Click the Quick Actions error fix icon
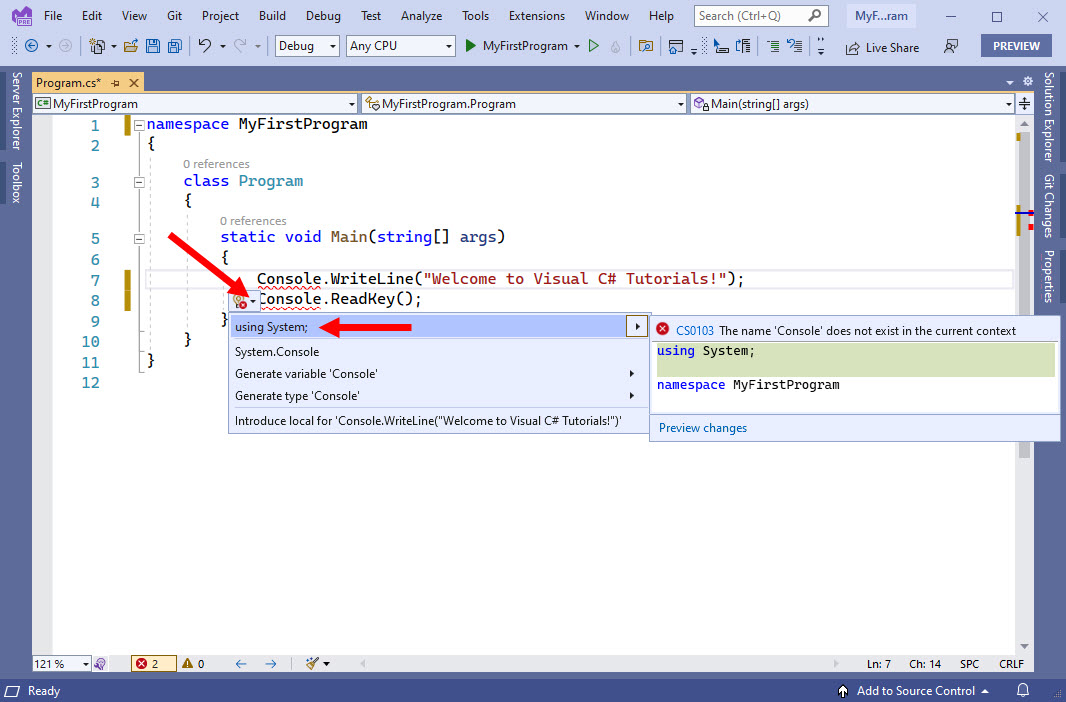This screenshot has width=1066, height=702. [x=239, y=299]
